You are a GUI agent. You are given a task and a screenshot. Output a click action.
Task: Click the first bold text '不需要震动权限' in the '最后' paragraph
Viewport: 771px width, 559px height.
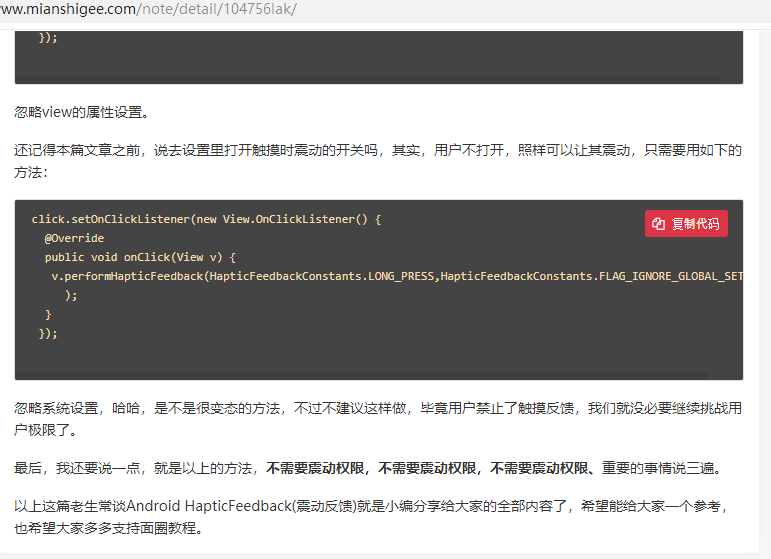(315, 468)
